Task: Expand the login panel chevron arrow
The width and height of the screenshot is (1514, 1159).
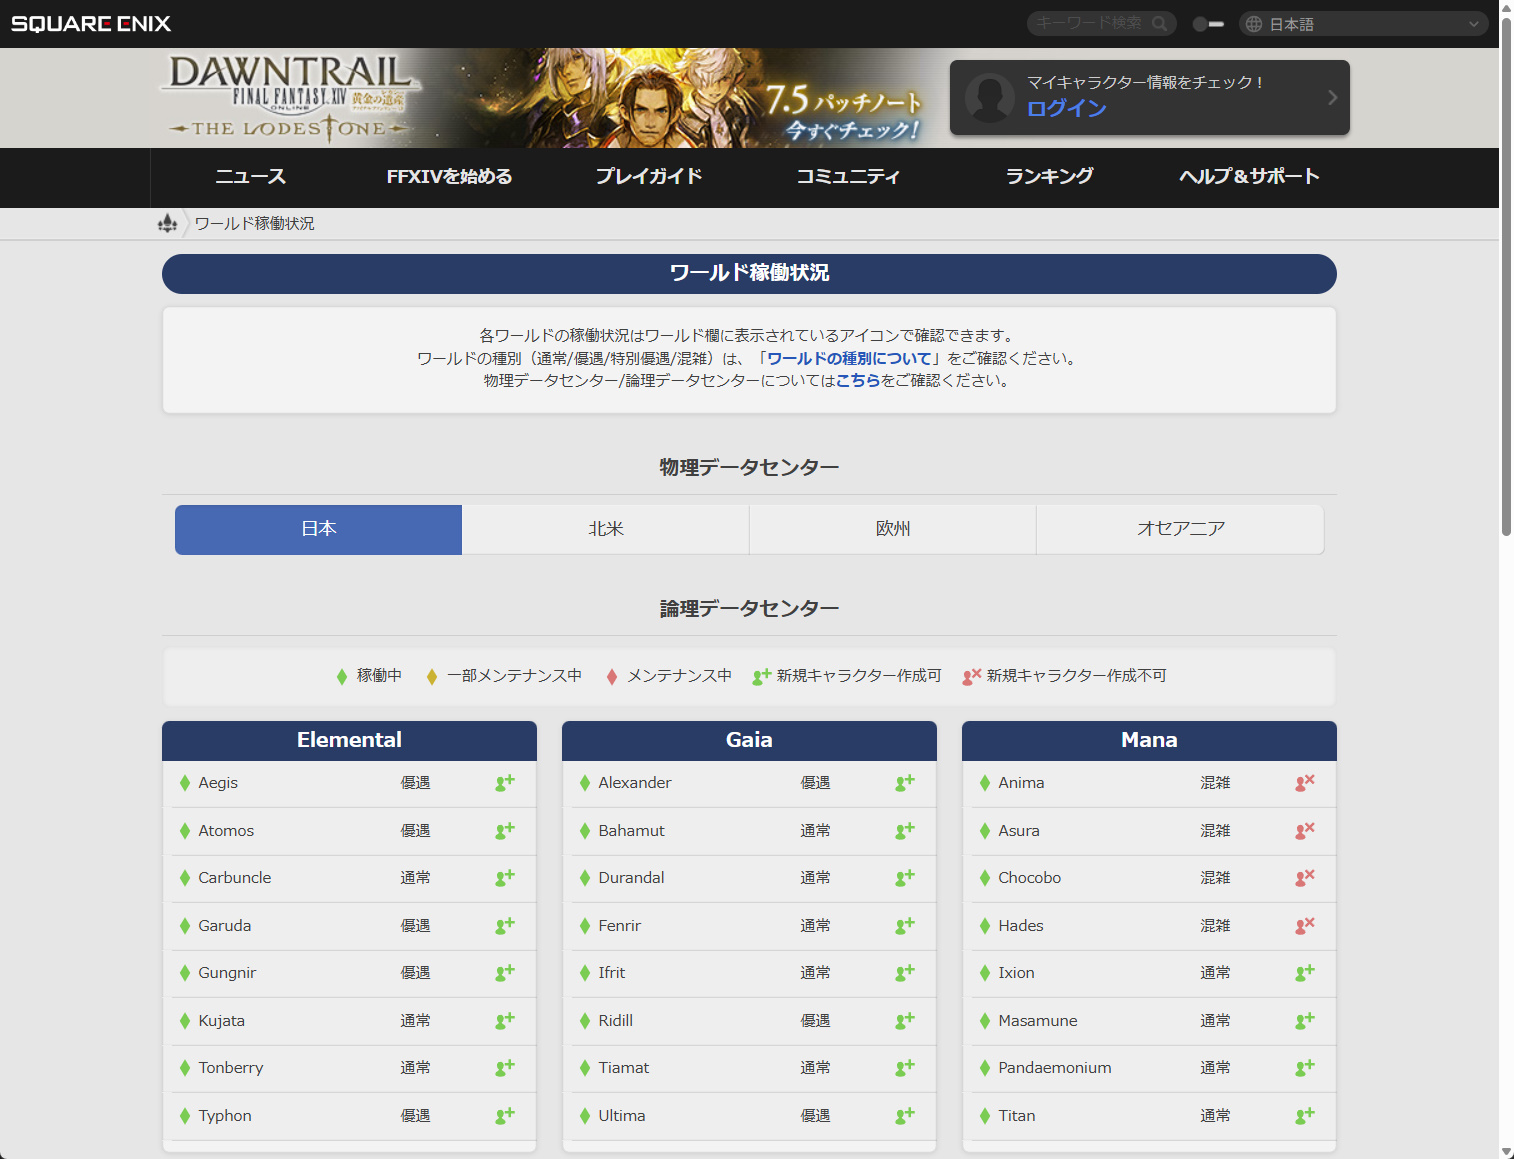Action: (x=1332, y=97)
